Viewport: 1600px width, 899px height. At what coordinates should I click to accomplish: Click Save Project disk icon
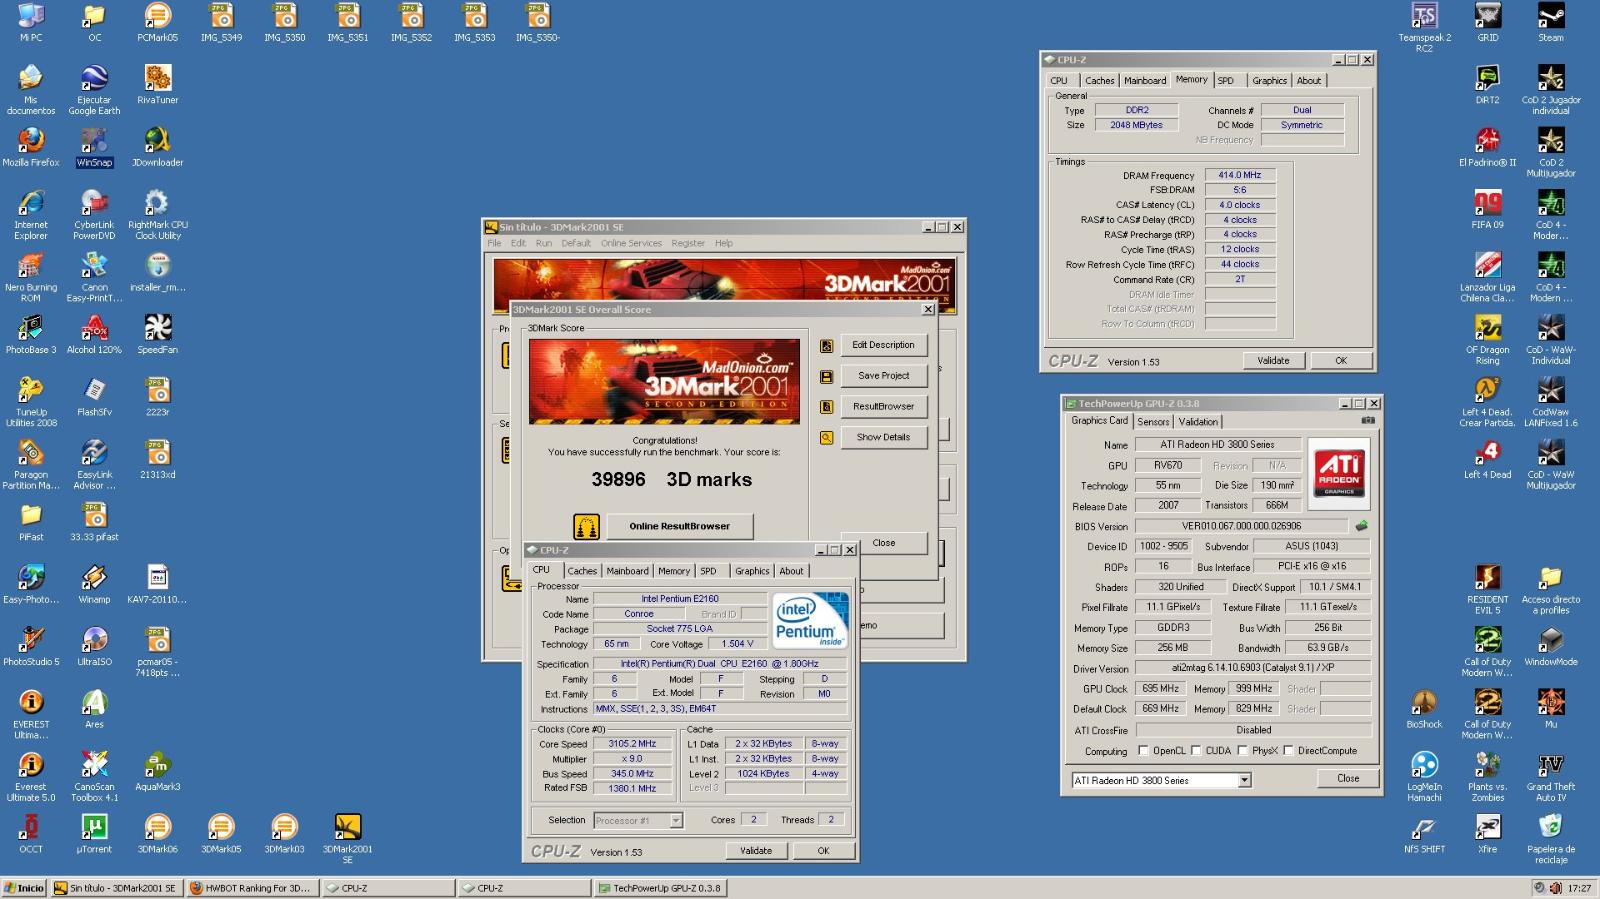pyautogui.click(x=826, y=376)
